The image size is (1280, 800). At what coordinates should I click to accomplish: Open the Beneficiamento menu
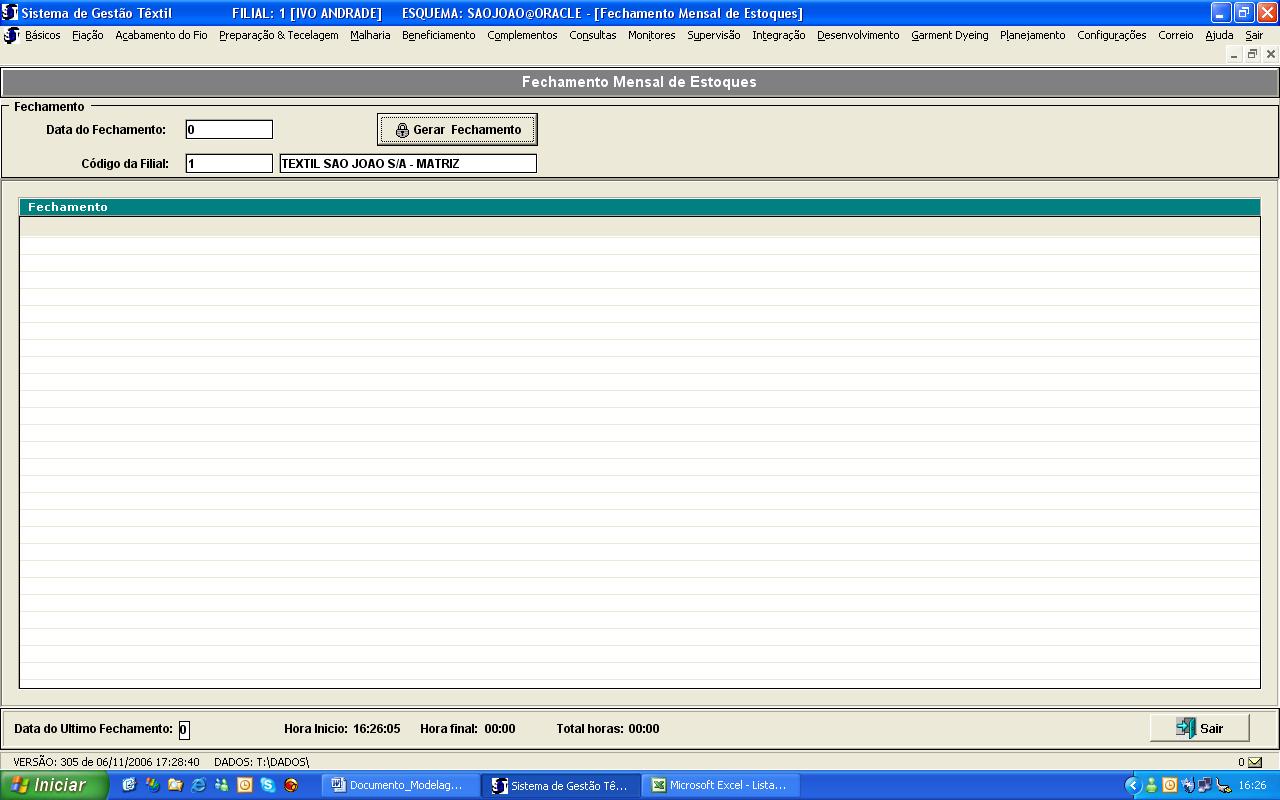(438, 35)
